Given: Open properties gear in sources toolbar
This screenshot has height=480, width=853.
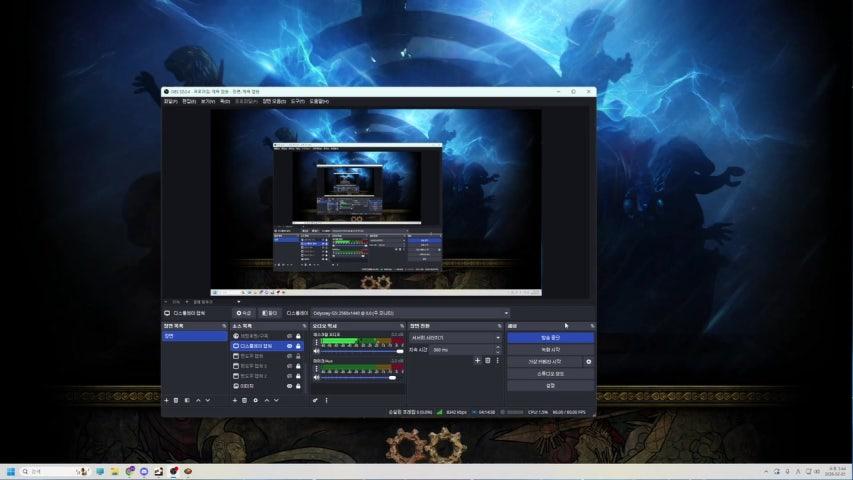Looking at the screenshot, I should coord(255,400).
